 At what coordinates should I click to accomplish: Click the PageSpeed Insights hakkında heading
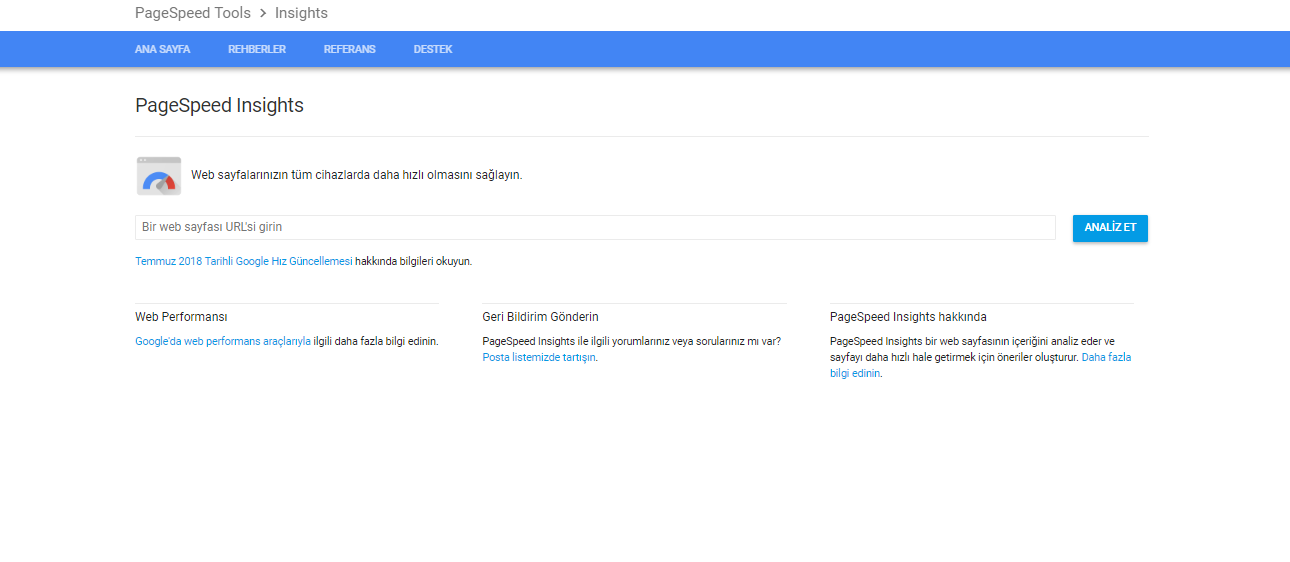pos(908,317)
